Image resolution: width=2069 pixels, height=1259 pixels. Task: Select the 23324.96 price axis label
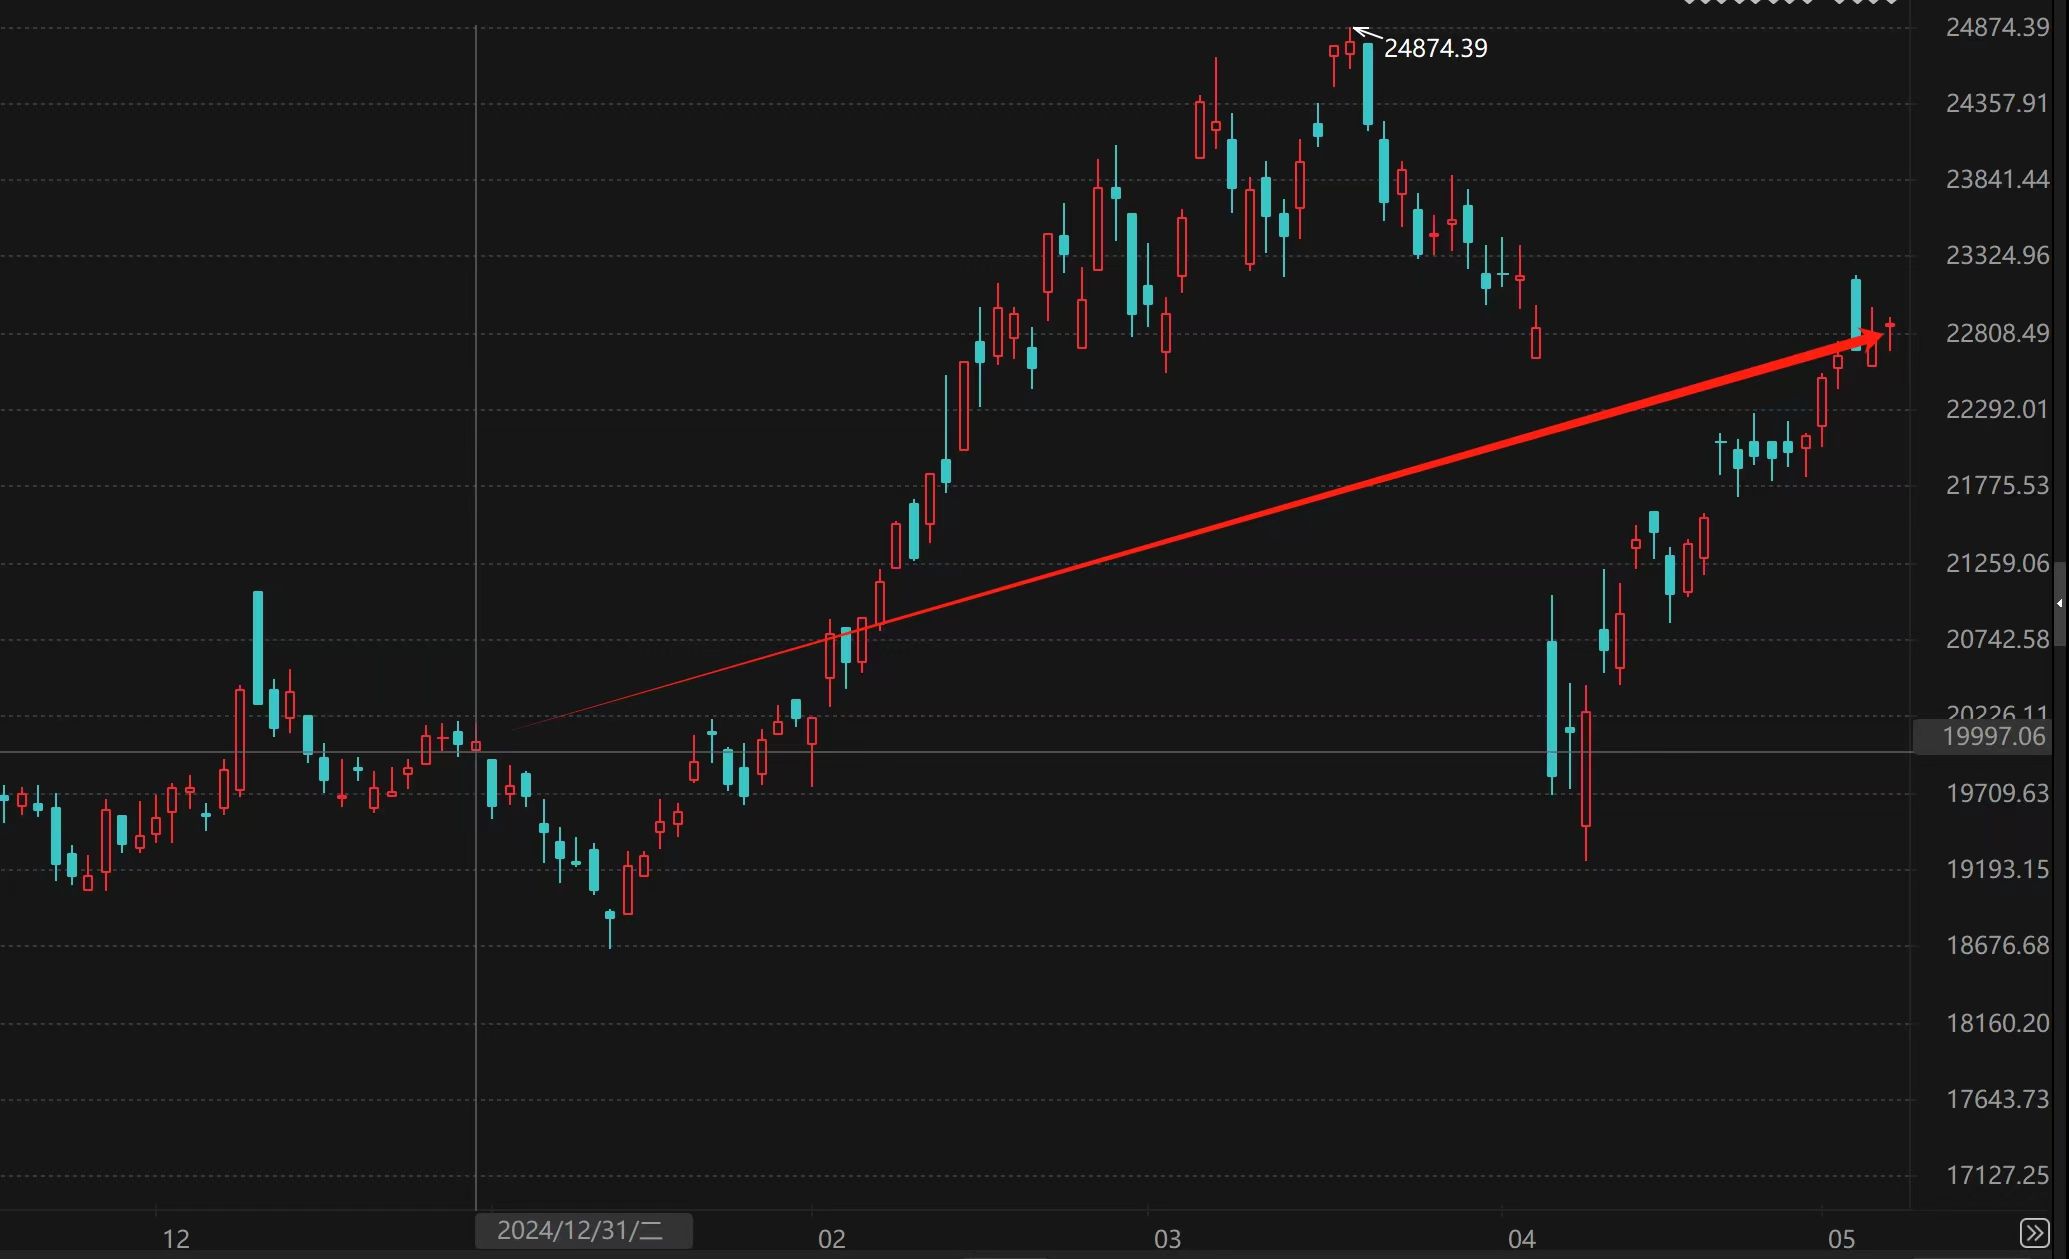coord(1997,256)
